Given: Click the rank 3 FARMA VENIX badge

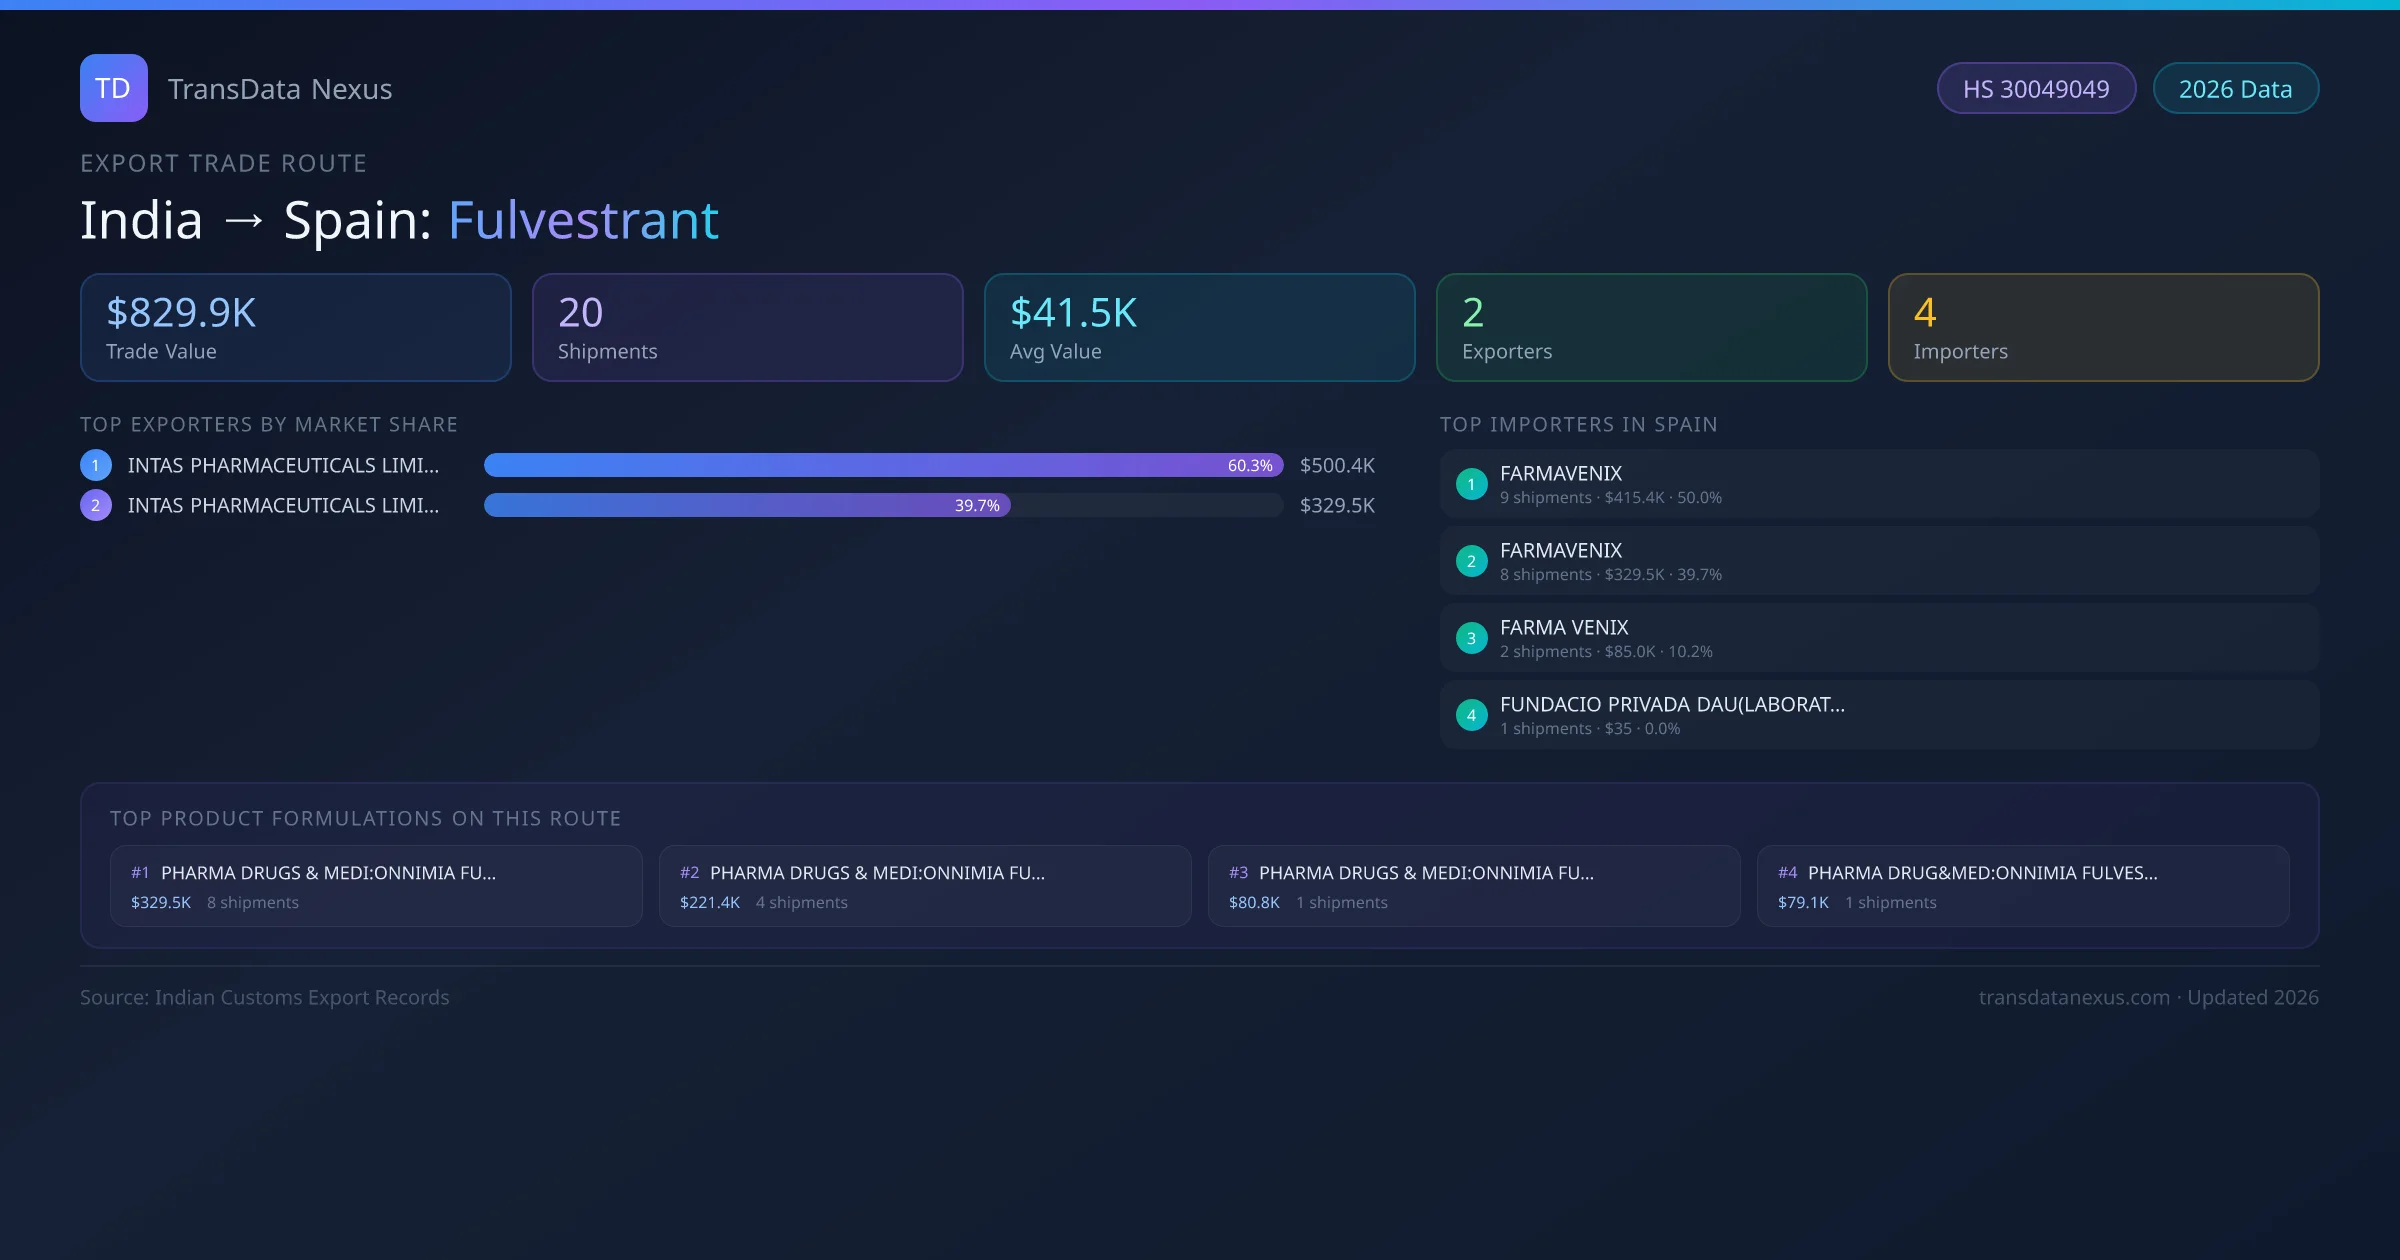Looking at the screenshot, I should [x=1471, y=638].
